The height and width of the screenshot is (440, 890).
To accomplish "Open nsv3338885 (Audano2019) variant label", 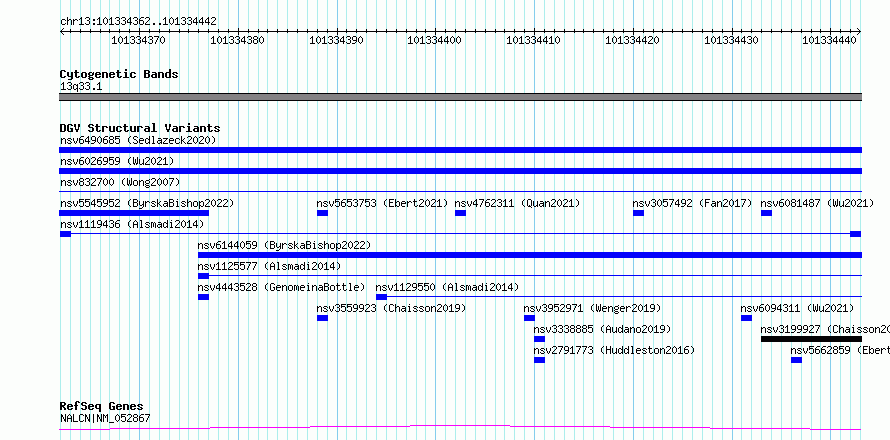I will click(602, 329).
